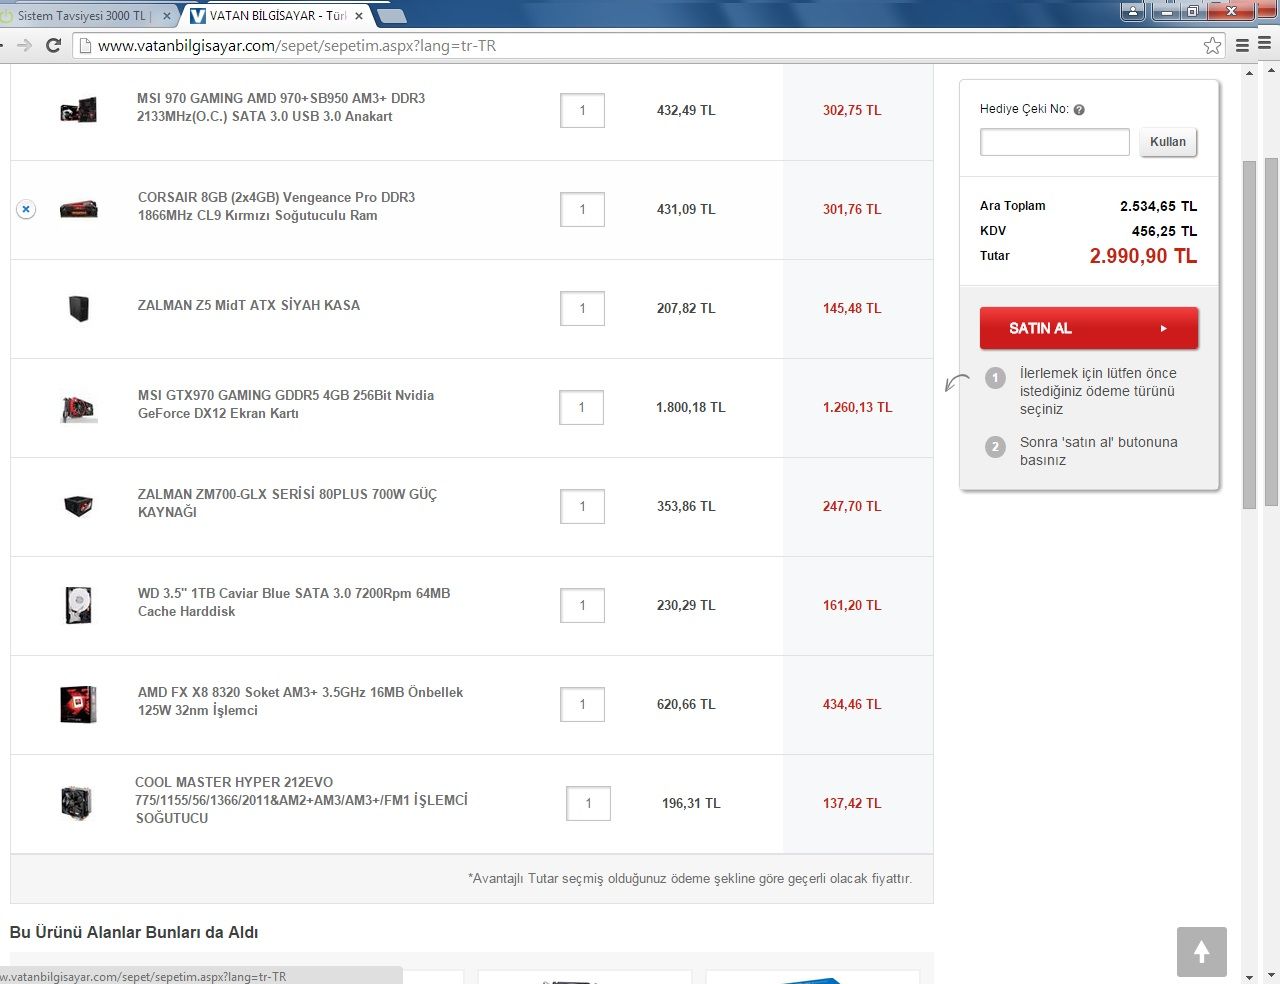Open the AMD FX X8 8320 processor thumbnail

click(78, 704)
